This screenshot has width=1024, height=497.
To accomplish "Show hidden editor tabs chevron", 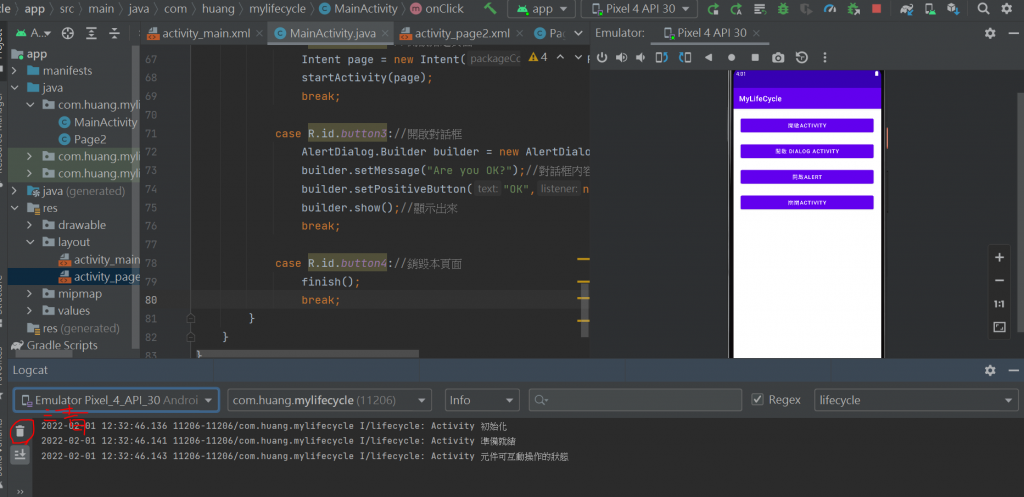I will (x=579, y=33).
